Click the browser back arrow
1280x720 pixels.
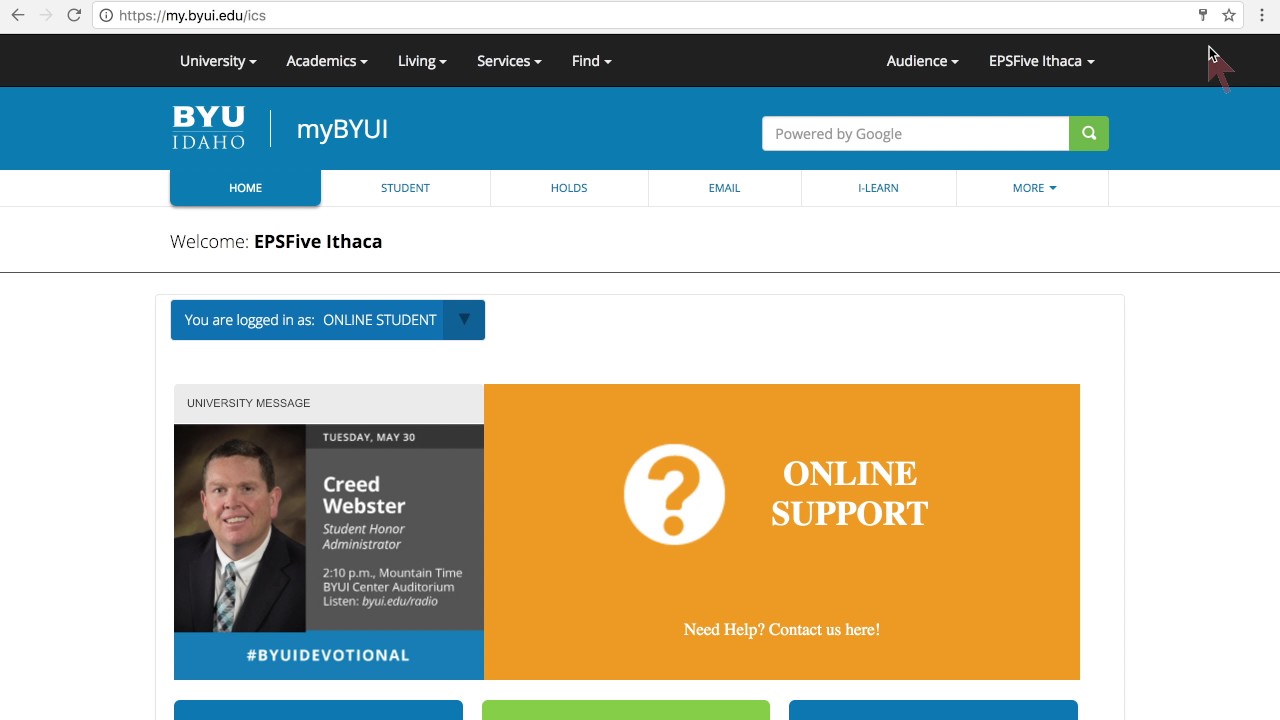[17, 15]
